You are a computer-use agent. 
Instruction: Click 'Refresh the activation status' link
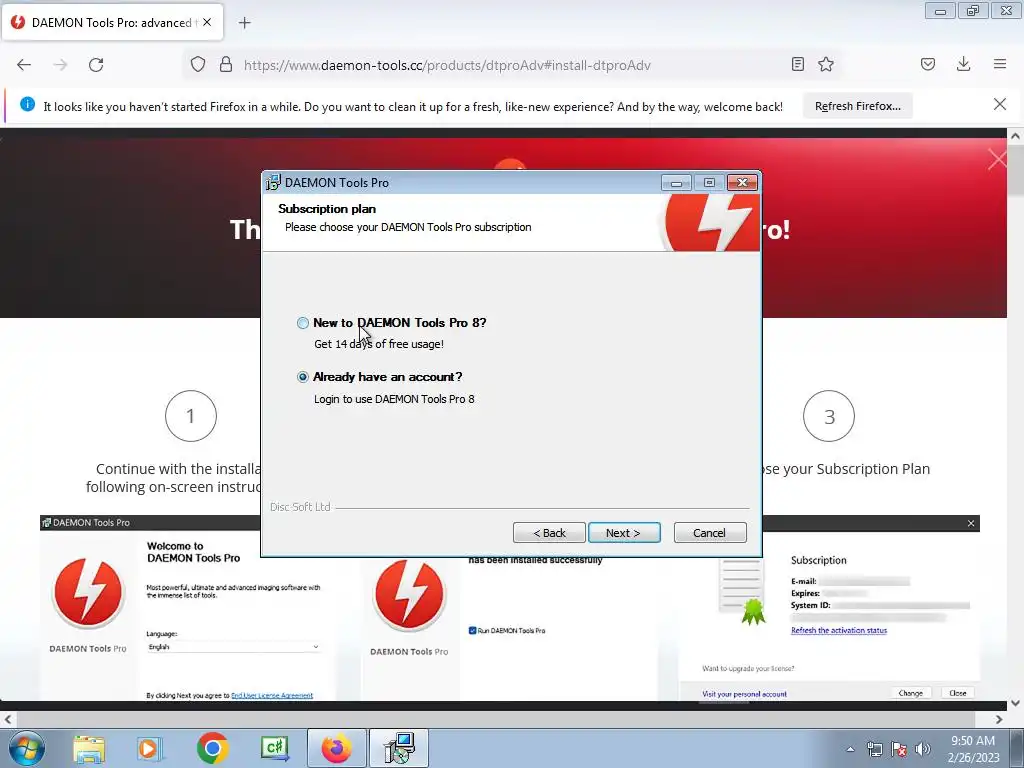pos(839,630)
